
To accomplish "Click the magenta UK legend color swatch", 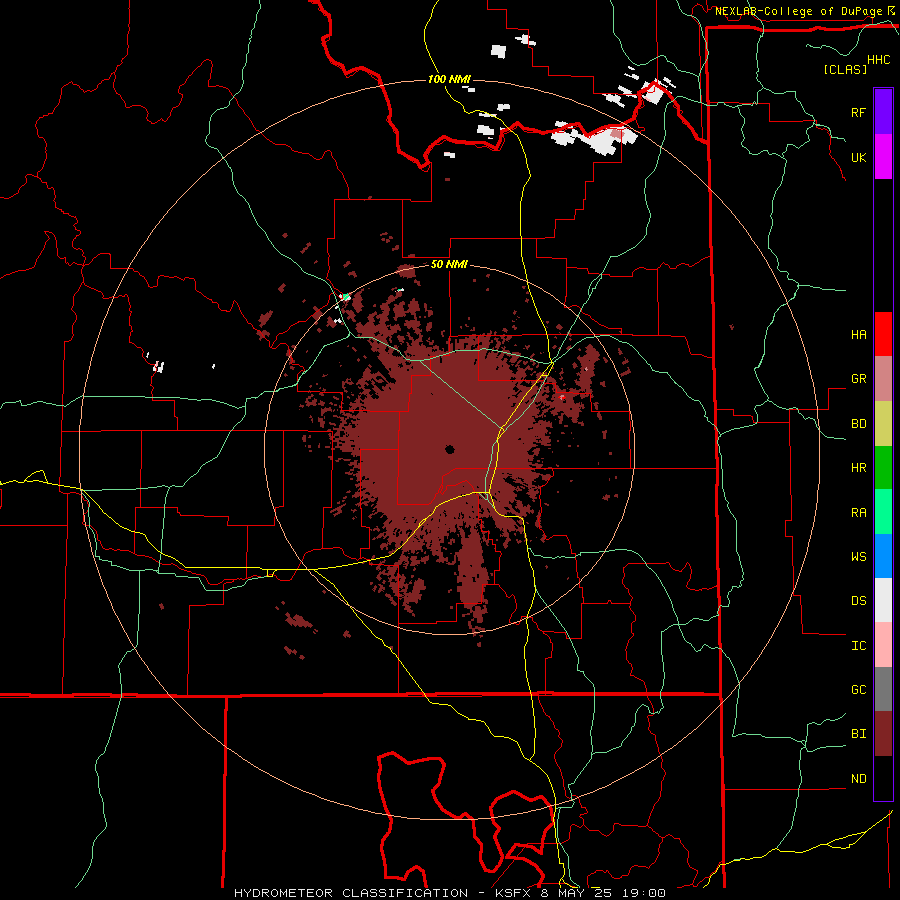I will pos(883,157).
